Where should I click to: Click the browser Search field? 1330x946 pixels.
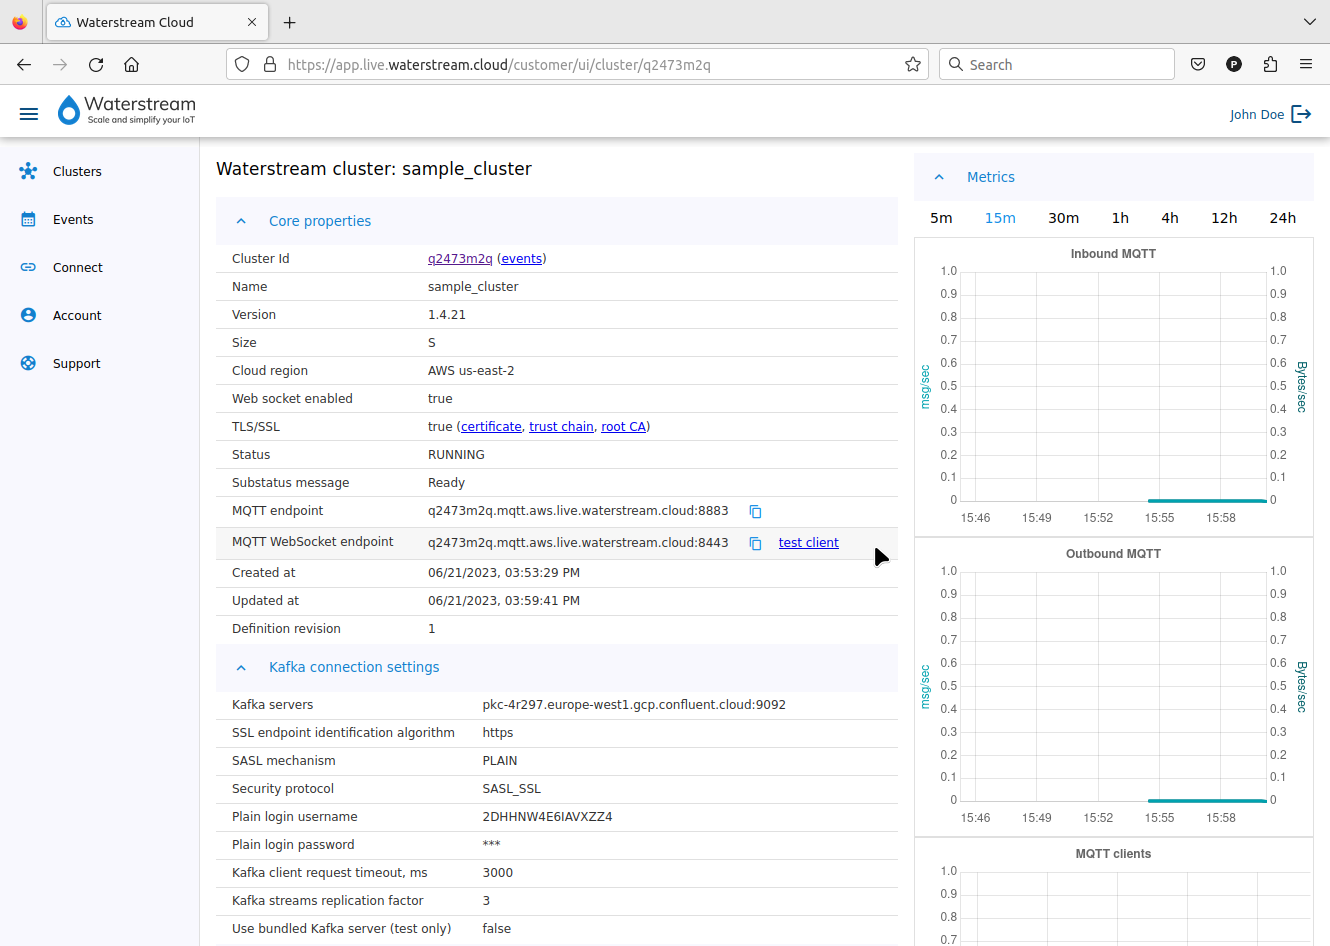[1057, 64]
